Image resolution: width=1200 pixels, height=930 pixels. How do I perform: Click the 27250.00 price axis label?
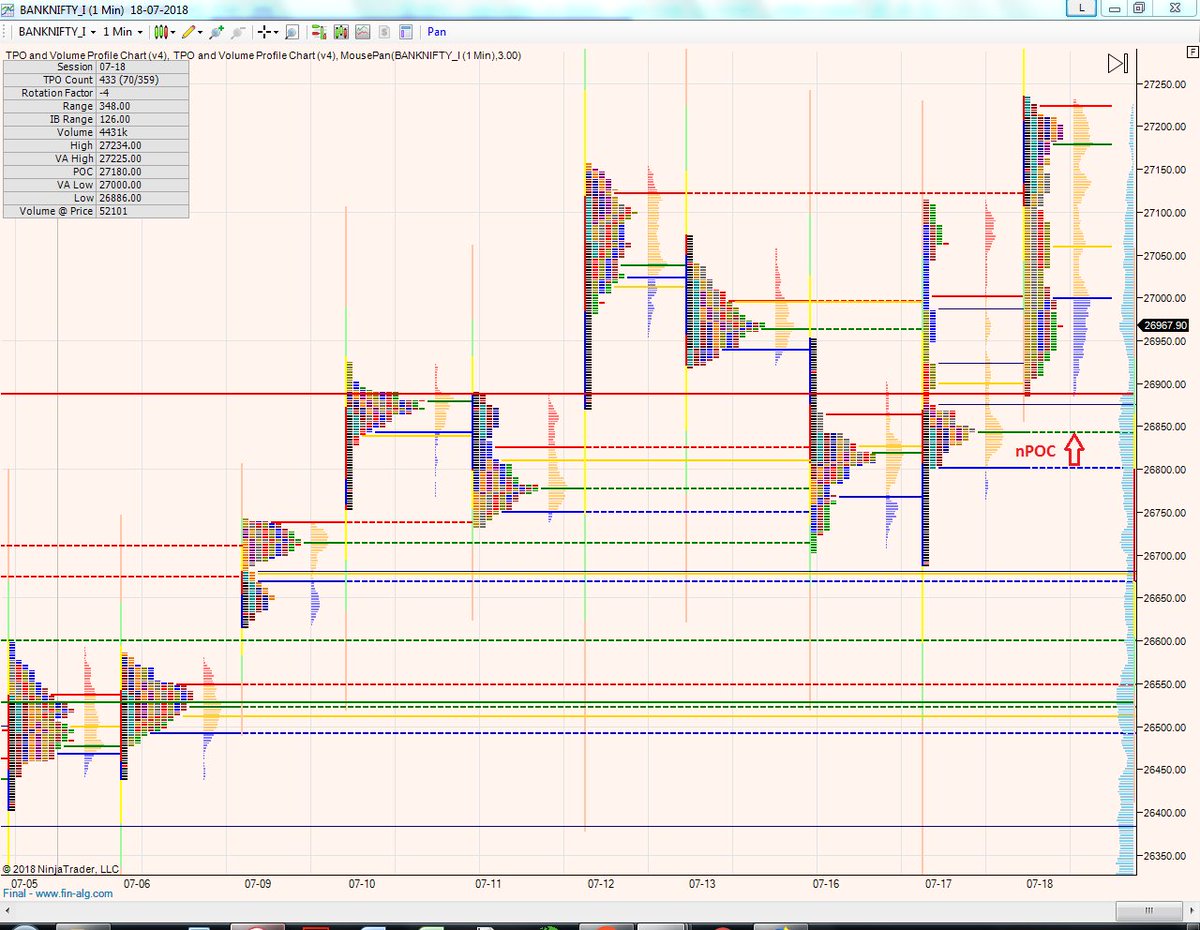(1166, 84)
